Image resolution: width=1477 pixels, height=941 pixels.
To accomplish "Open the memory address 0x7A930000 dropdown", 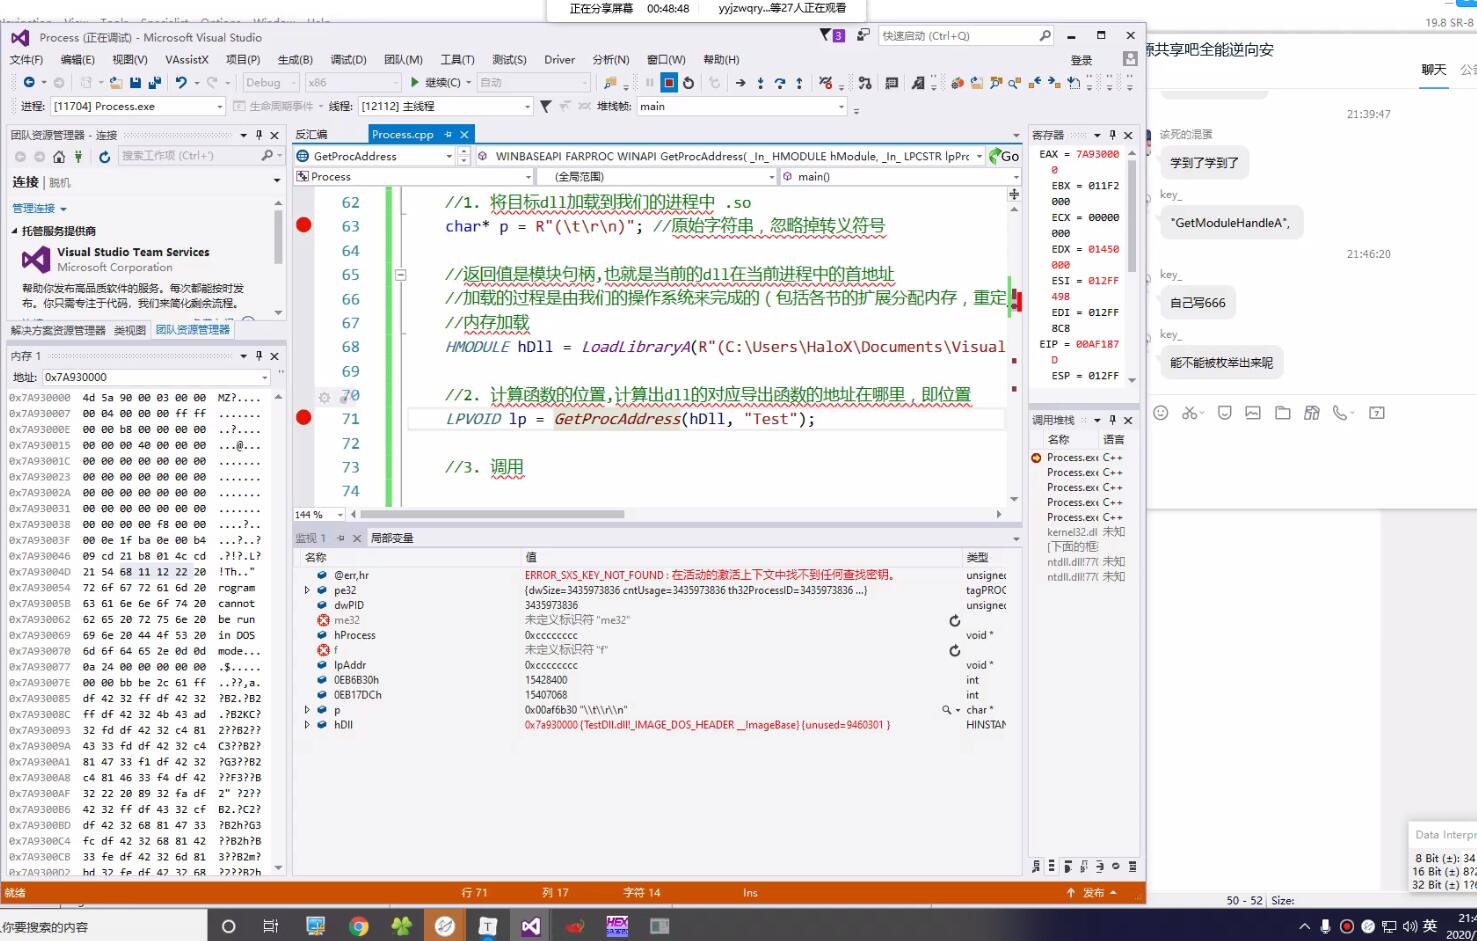I will [x=155, y=377].
